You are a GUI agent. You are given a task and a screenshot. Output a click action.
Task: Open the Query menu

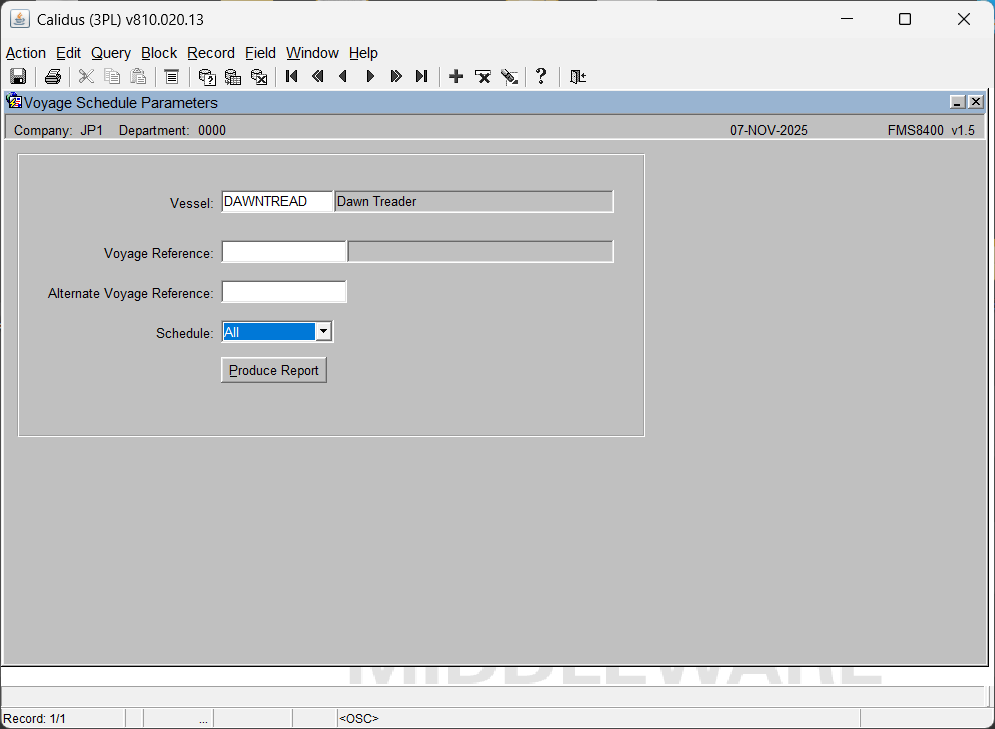click(x=111, y=53)
